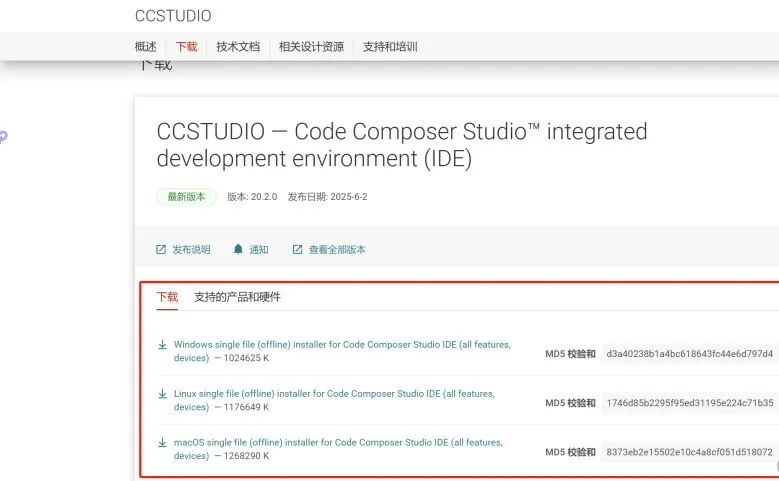Open 查看全部版本 link
Screen dimensions: 779x481
(x=337, y=249)
